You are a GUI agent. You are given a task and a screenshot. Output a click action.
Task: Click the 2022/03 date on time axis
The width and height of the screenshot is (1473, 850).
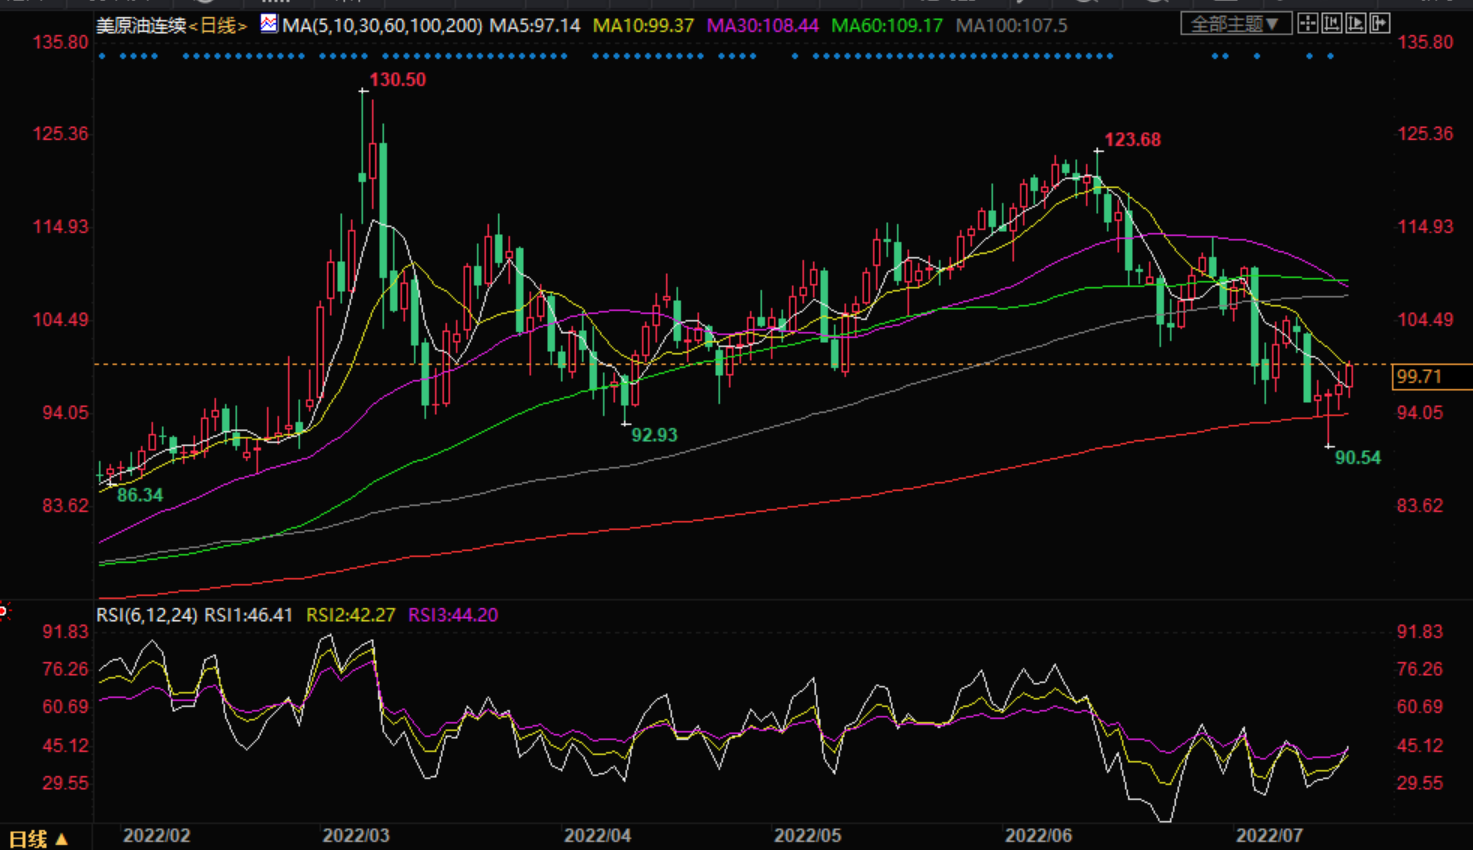(x=356, y=836)
